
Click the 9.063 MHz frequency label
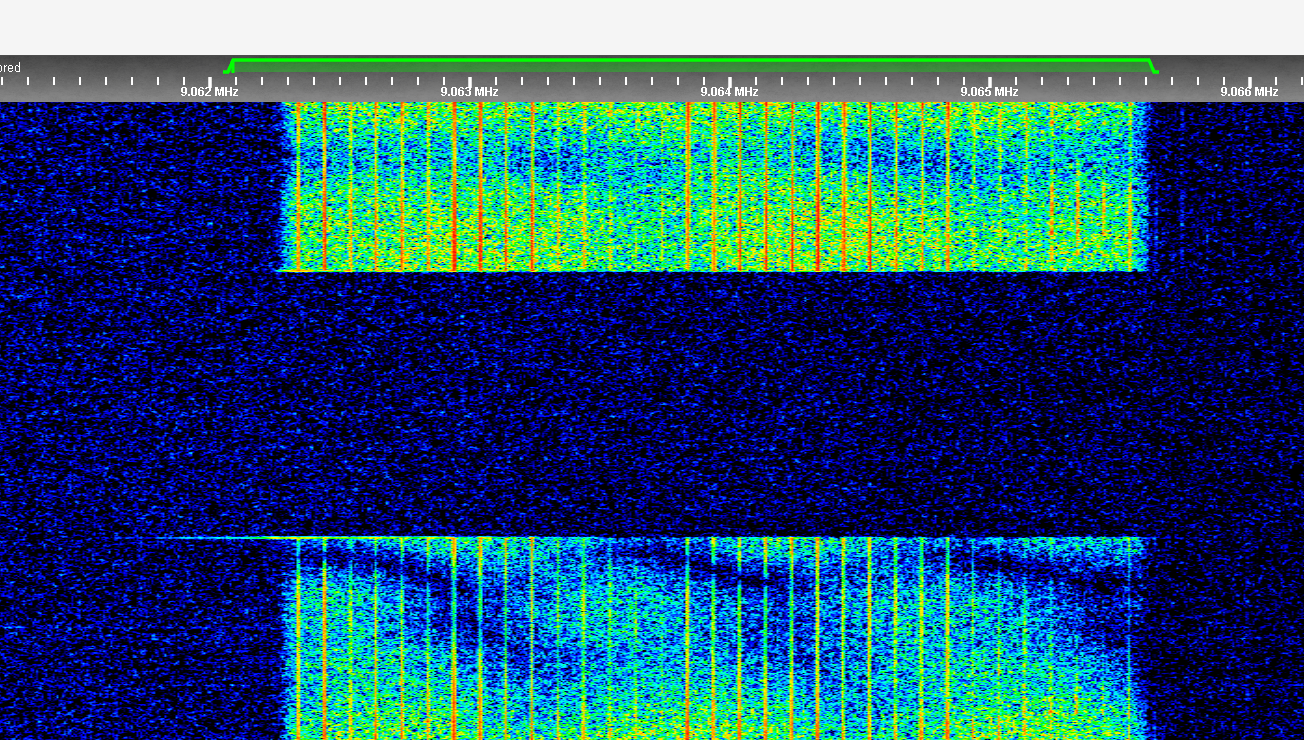pyautogui.click(x=469, y=92)
